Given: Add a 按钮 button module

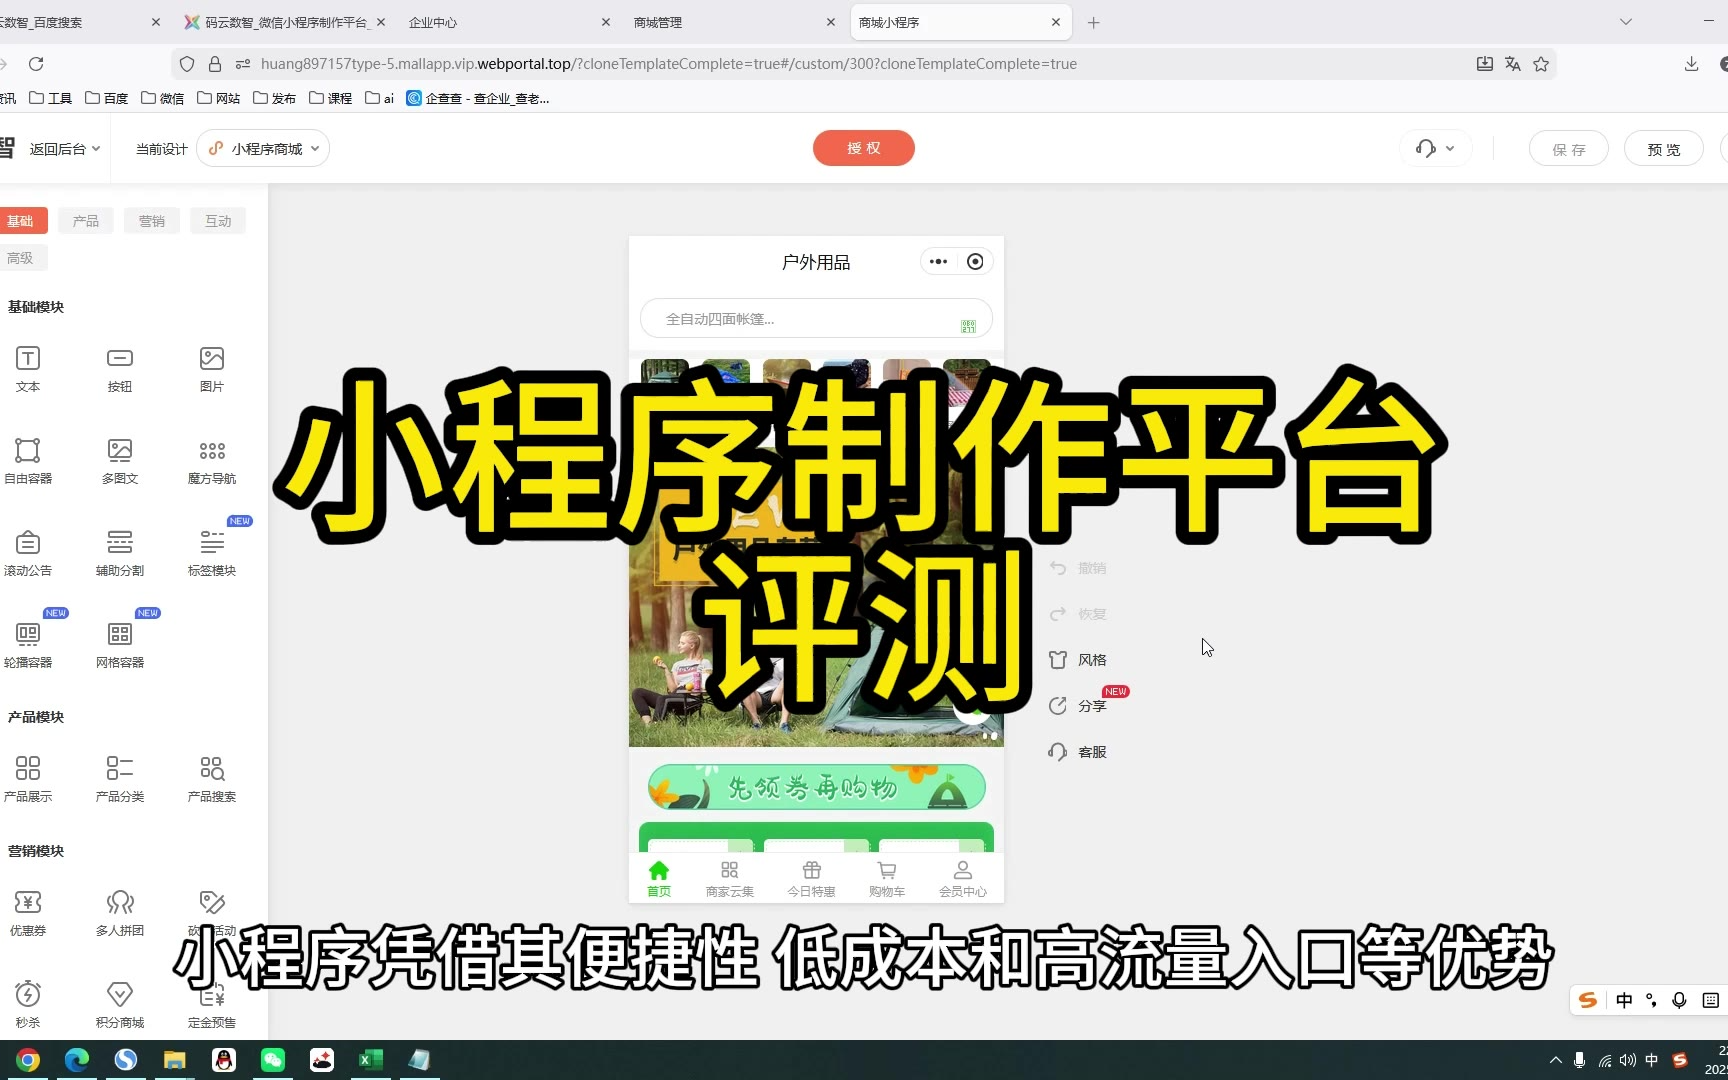Looking at the screenshot, I should [x=120, y=369].
